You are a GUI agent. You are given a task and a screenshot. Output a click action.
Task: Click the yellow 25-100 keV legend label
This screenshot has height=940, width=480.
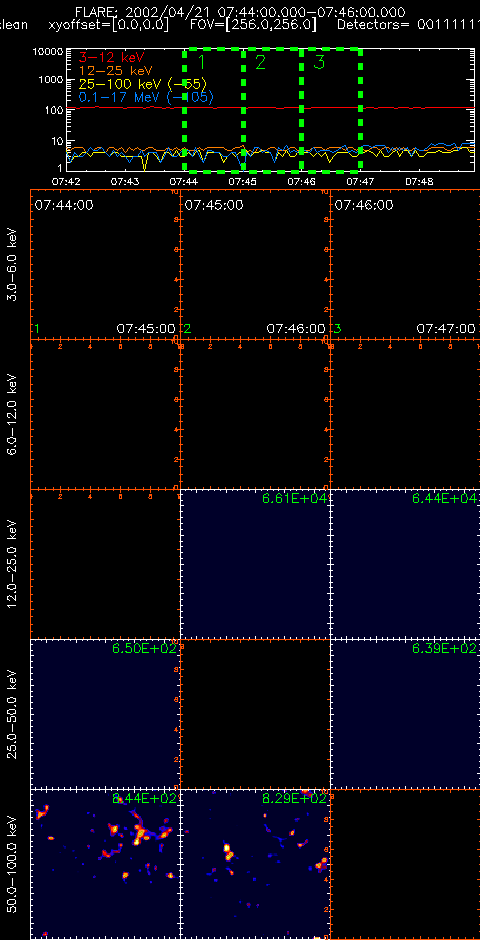143,83
